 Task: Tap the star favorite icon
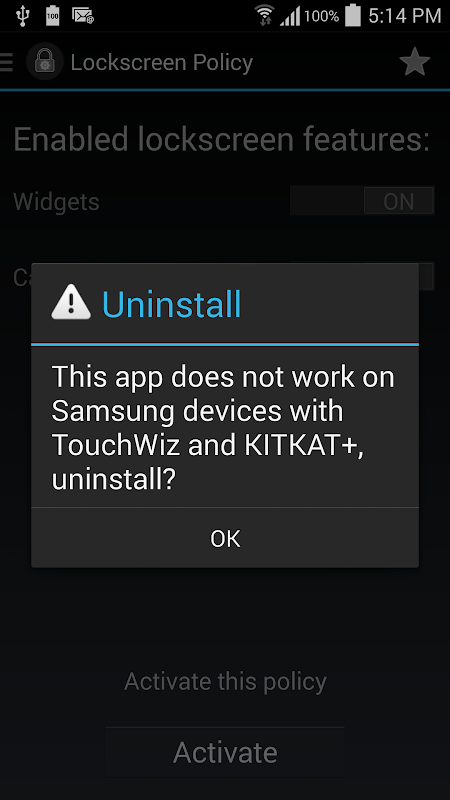(414, 62)
